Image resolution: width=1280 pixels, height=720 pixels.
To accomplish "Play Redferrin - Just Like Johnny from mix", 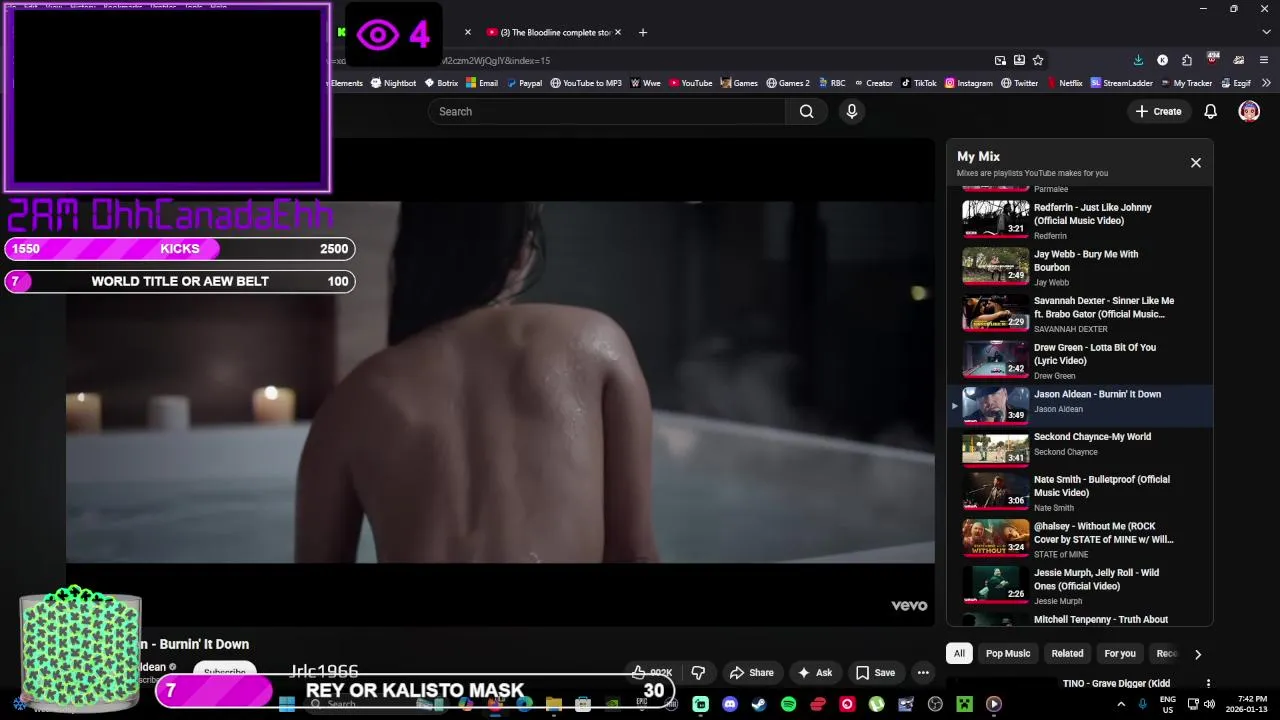I will 1079,220.
